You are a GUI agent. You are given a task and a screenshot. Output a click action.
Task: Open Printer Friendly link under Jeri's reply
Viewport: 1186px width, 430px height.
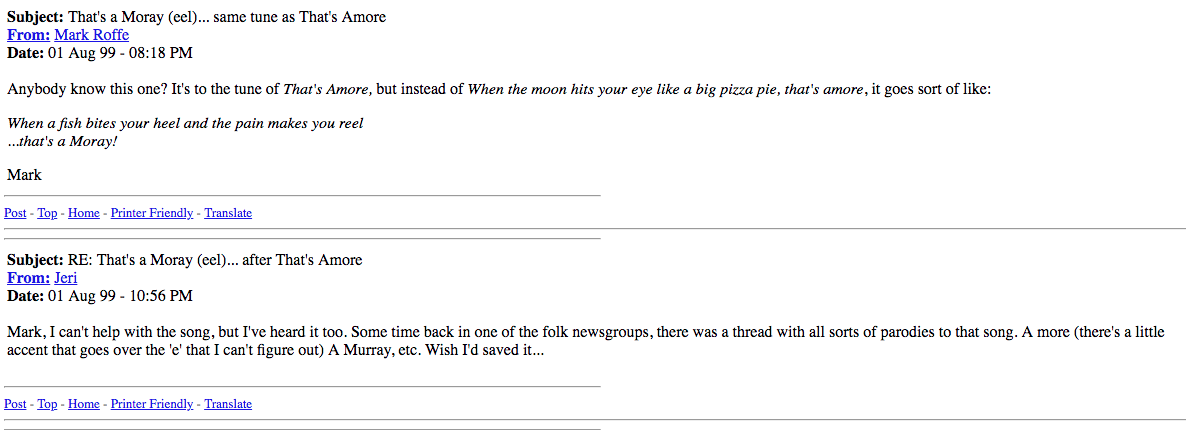click(x=152, y=404)
